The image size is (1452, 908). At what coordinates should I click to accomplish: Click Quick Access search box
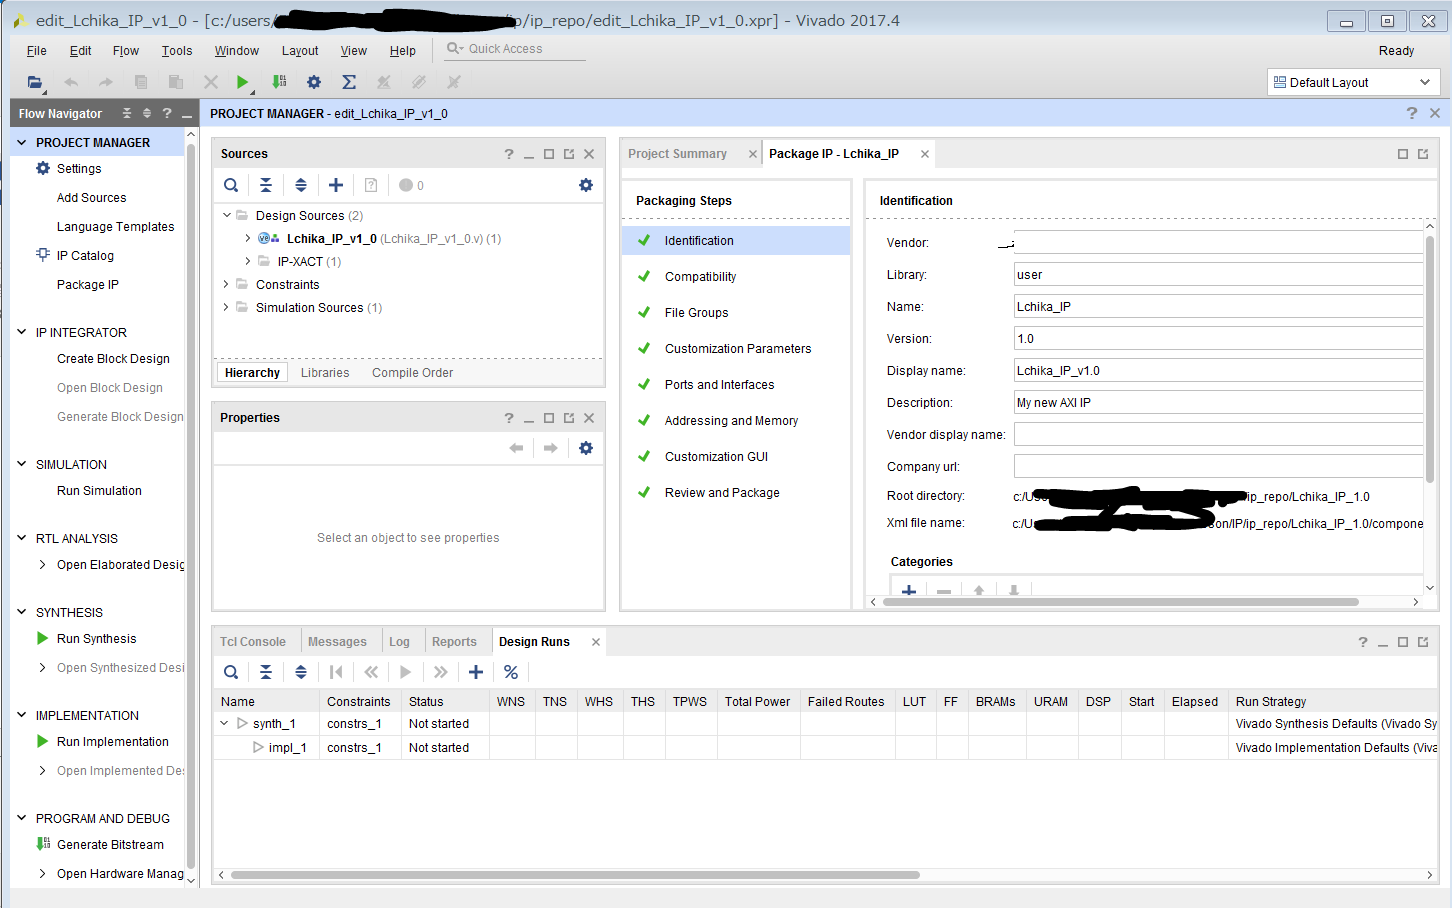pos(515,49)
